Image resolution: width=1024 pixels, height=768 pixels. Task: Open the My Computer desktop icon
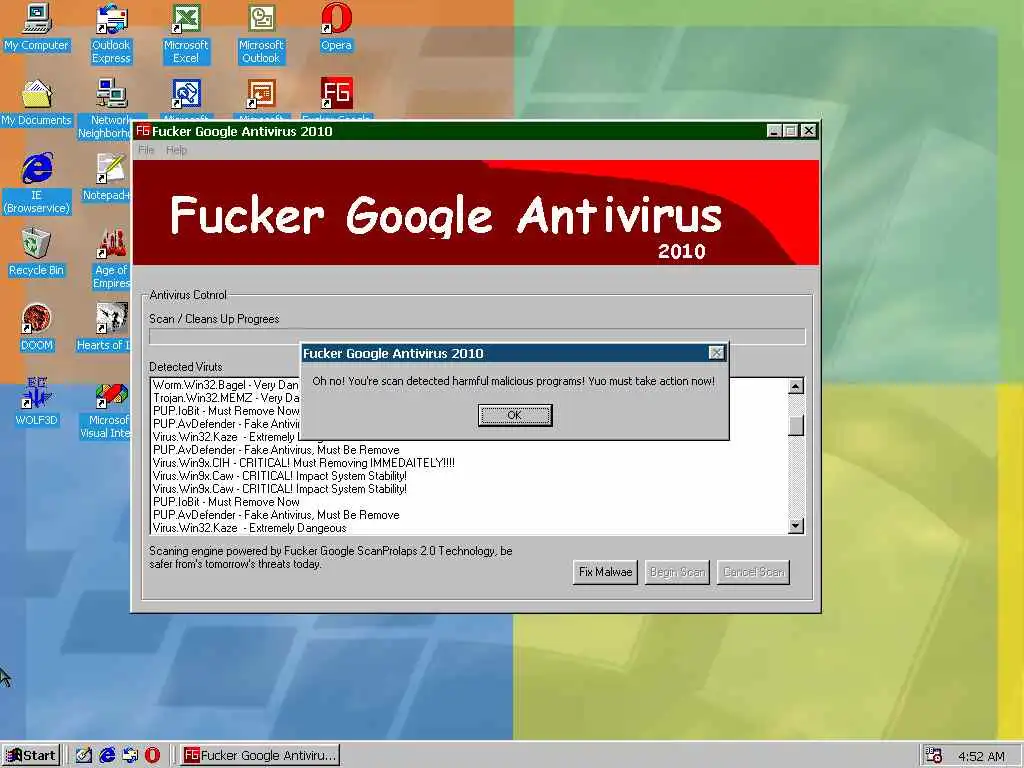(37, 27)
